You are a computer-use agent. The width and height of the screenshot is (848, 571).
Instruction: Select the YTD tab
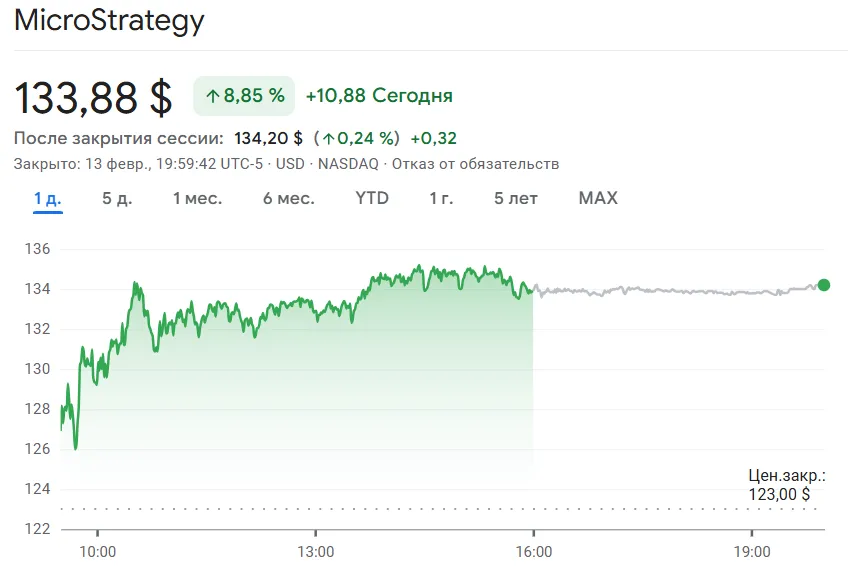372,198
